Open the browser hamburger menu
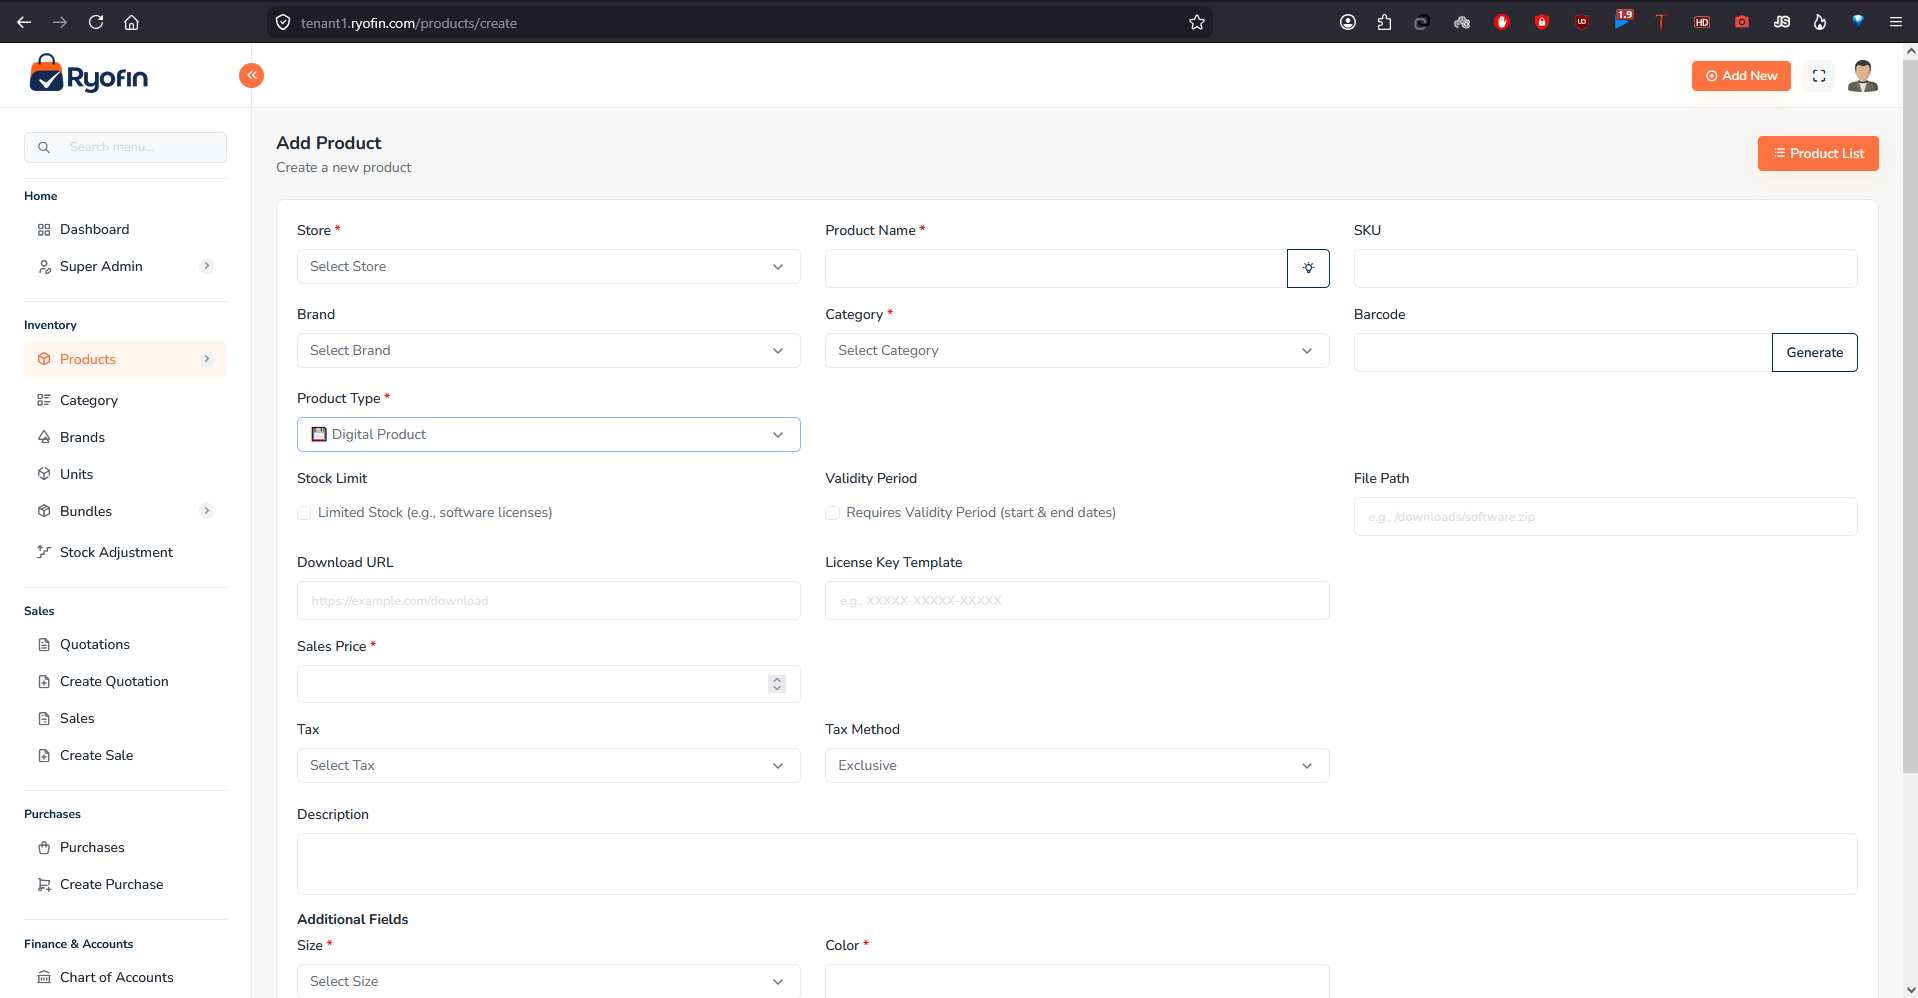This screenshot has width=1918, height=998. pyautogui.click(x=1895, y=22)
